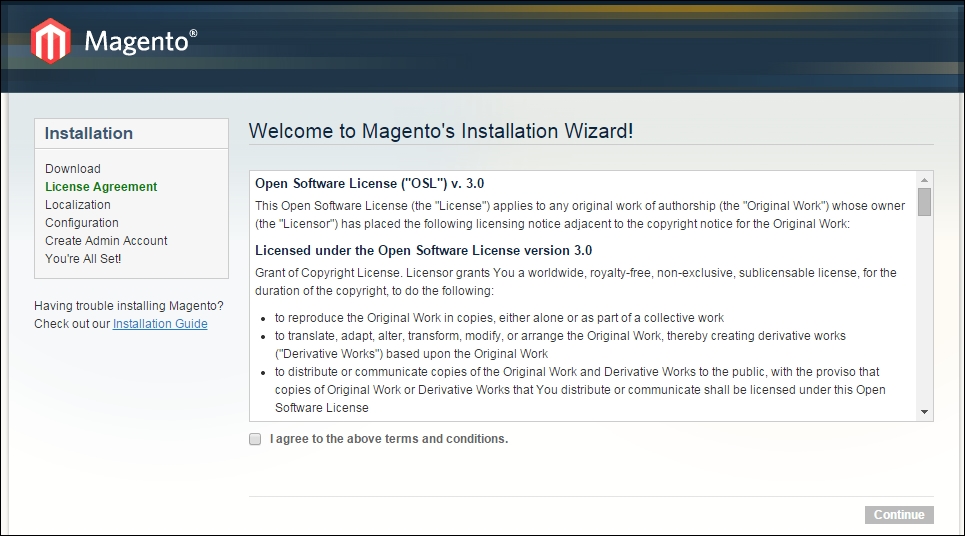The width and height of the screenshot is (965, 536).
Task: Click the Magento wordmark text
Action: coord(140,41)
